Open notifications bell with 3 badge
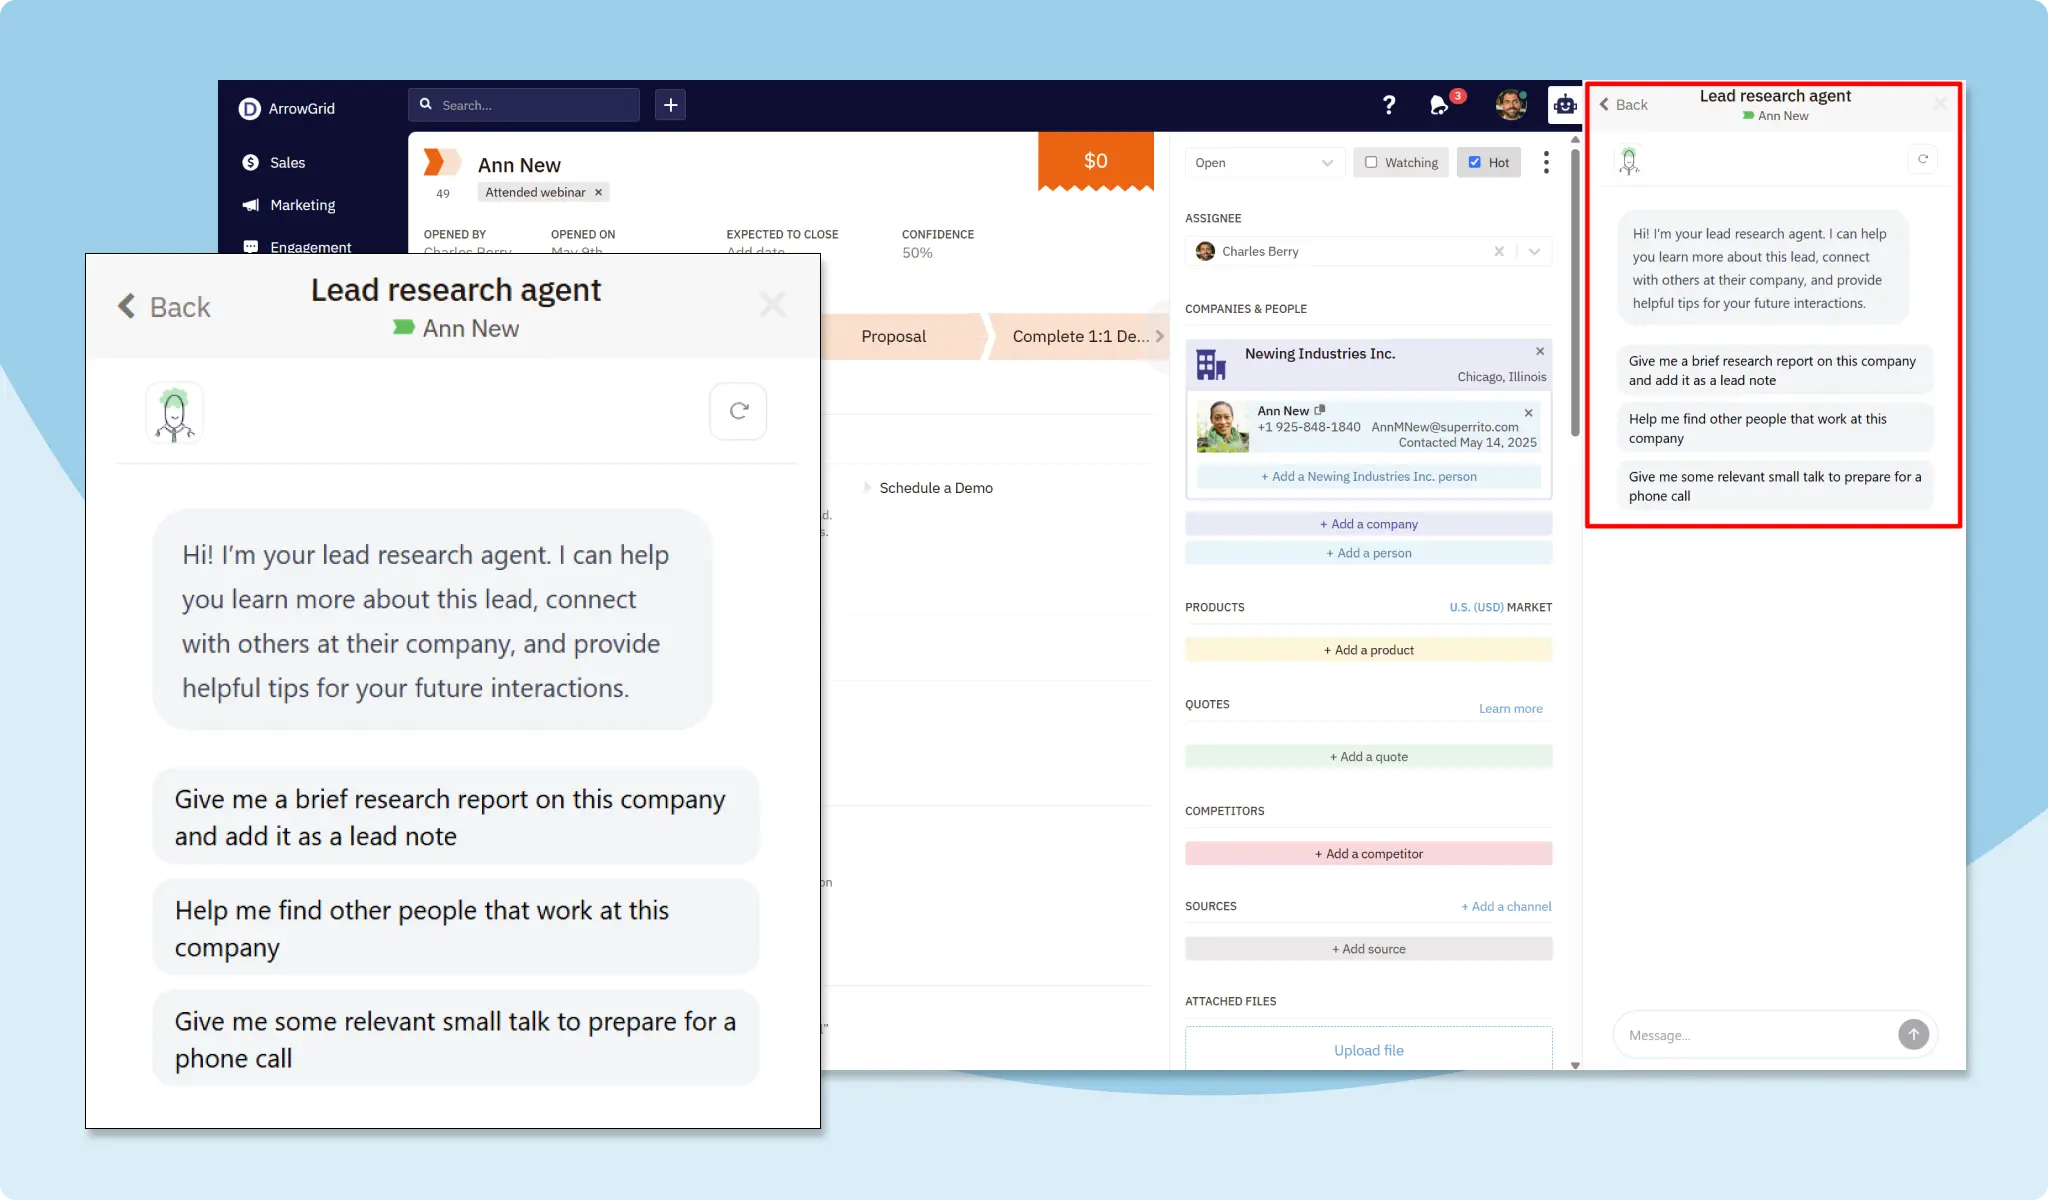This screenshot has width=2048, height=1200. 1441,104
